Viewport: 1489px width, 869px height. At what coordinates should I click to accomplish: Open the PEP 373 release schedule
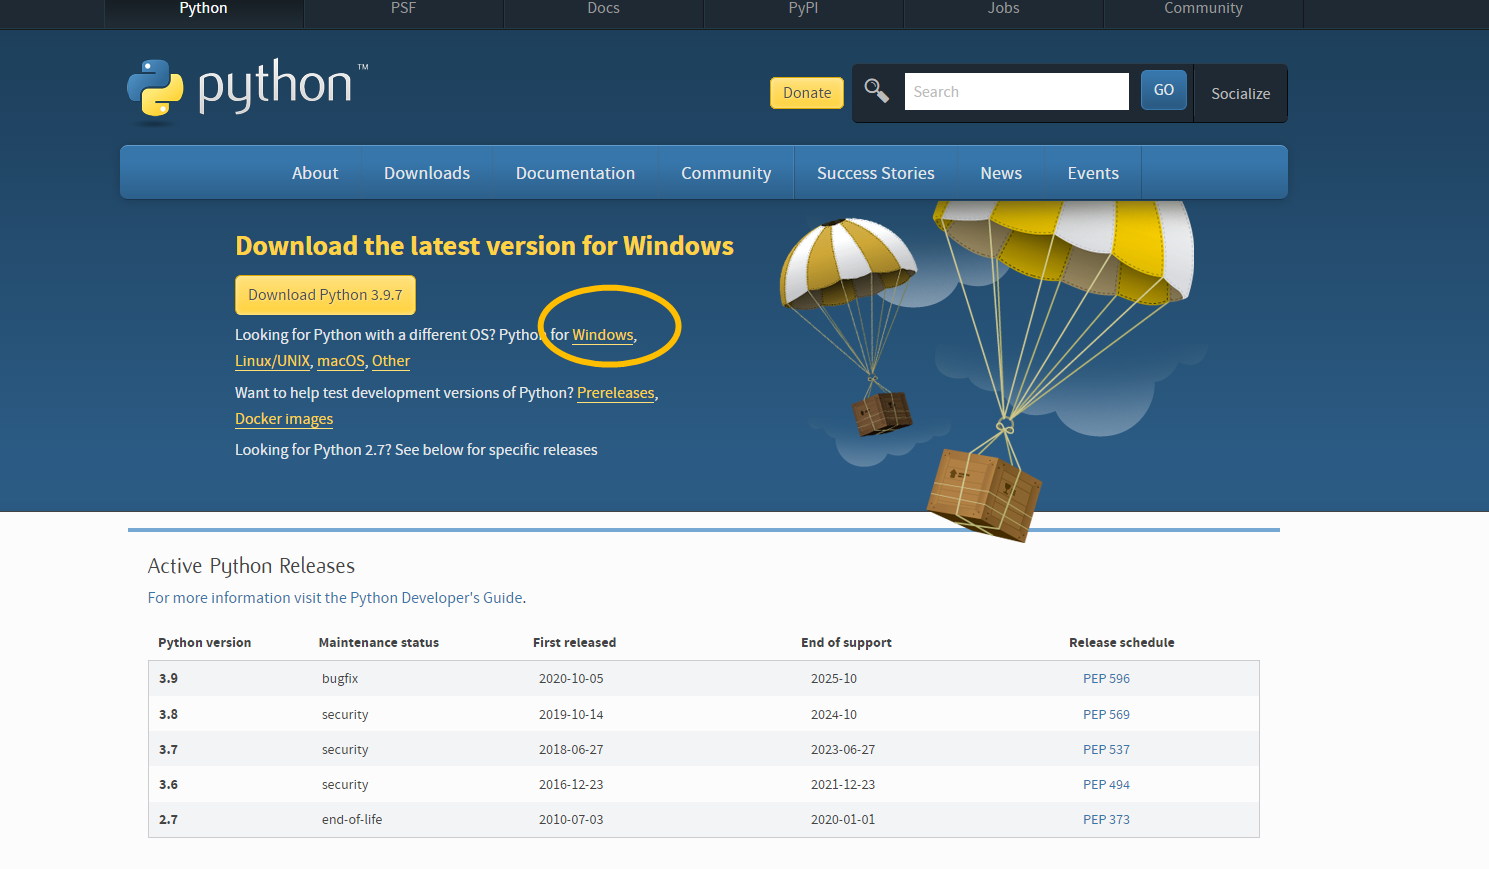1106,820
